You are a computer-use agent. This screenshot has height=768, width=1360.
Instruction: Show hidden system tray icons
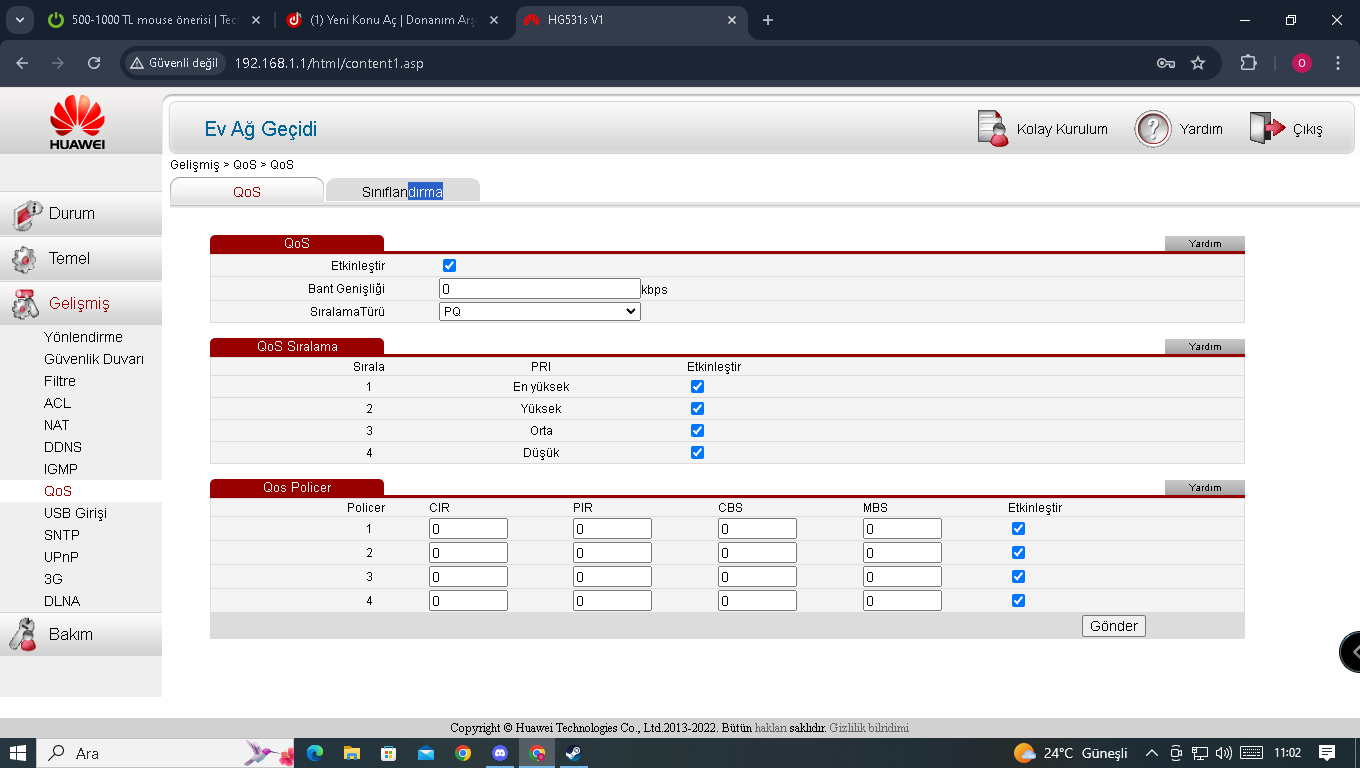tap(1151, 753)
